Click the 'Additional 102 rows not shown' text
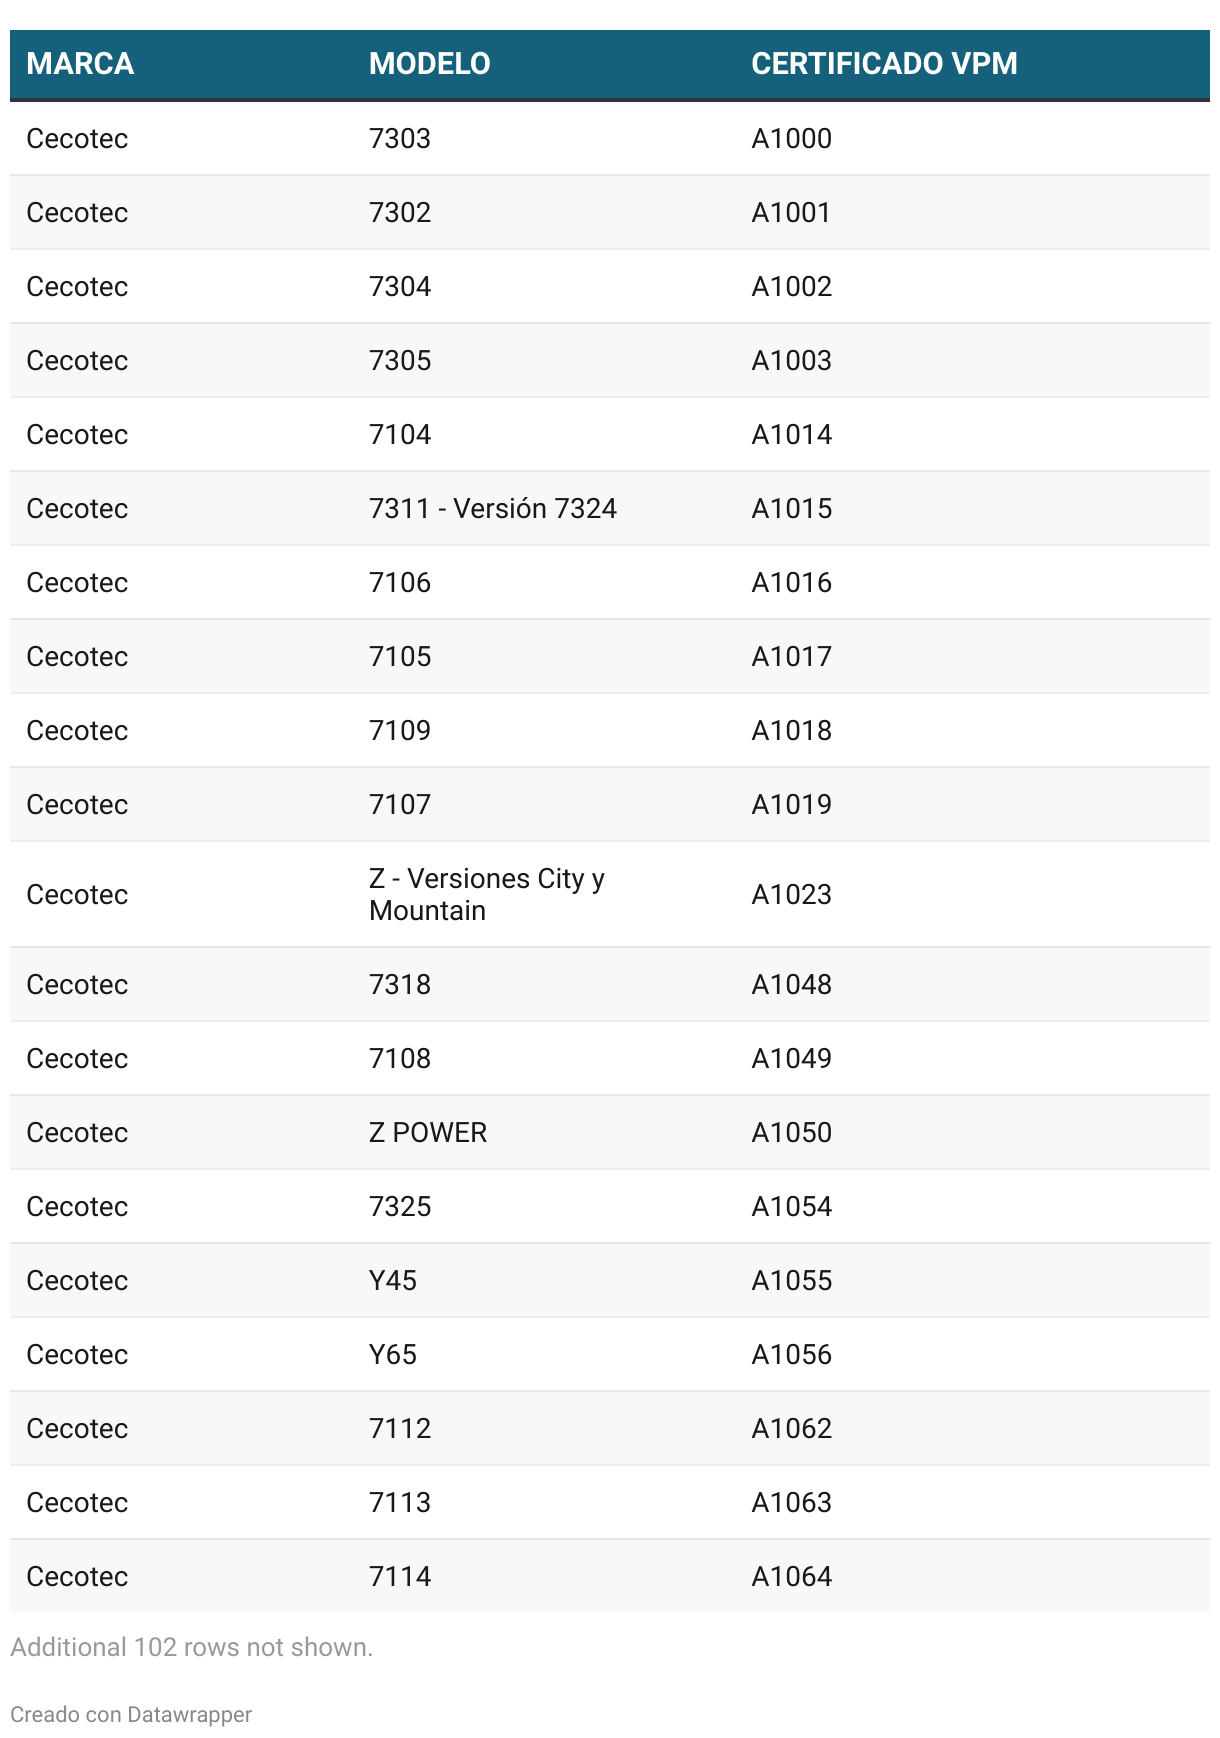The width and height of the screenshot is (1220, 1738). tap(191, 1647)
